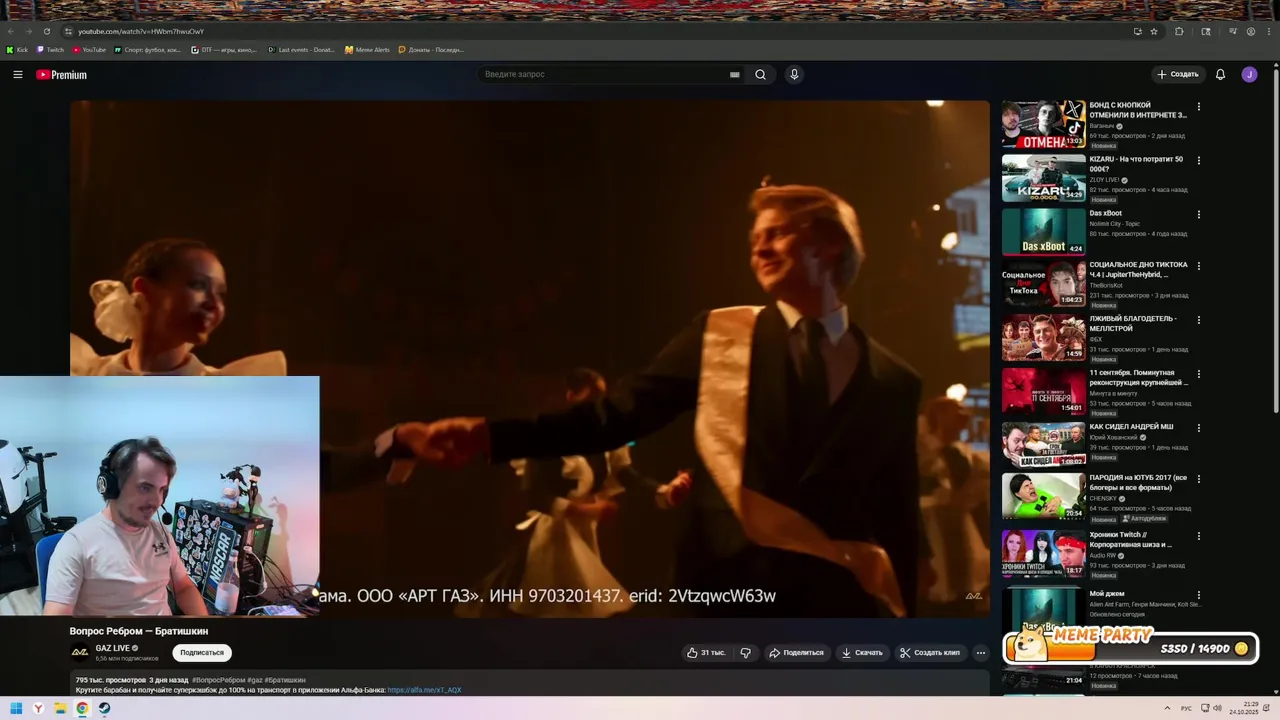
Task: Click the #ВопросРебром hashtag
Action: [219, 680]
